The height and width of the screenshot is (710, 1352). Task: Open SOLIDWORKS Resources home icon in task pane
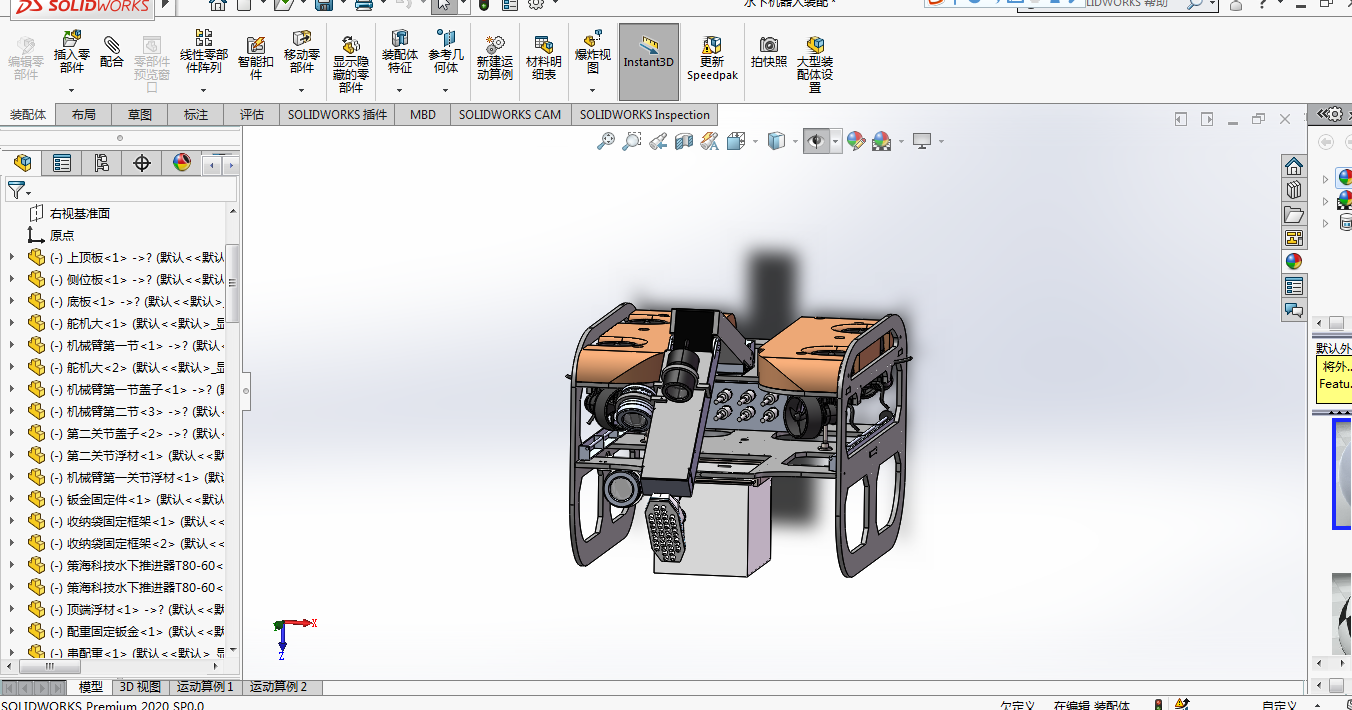pos(1294,166)
